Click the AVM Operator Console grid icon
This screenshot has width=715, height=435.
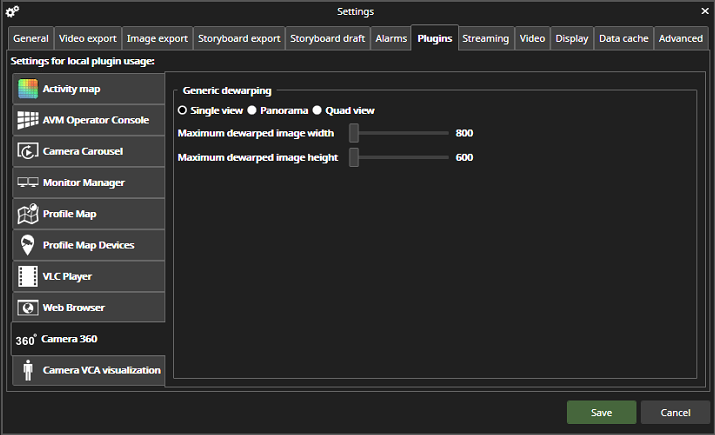[28, 120]
